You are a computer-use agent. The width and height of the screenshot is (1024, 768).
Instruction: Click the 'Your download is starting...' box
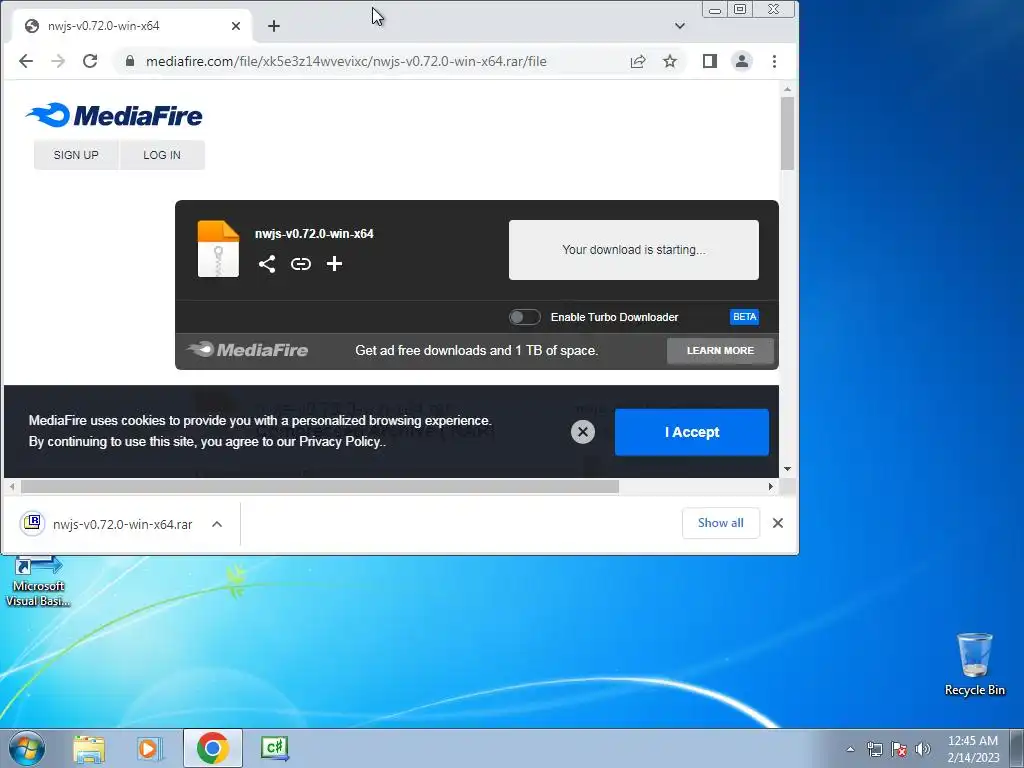pos(633,249)
